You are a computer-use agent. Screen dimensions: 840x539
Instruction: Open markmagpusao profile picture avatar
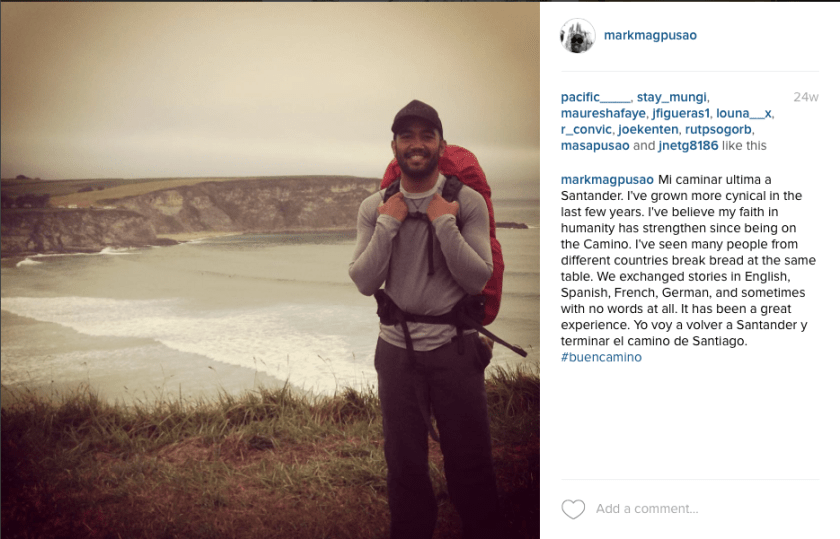tap(578, 35)
